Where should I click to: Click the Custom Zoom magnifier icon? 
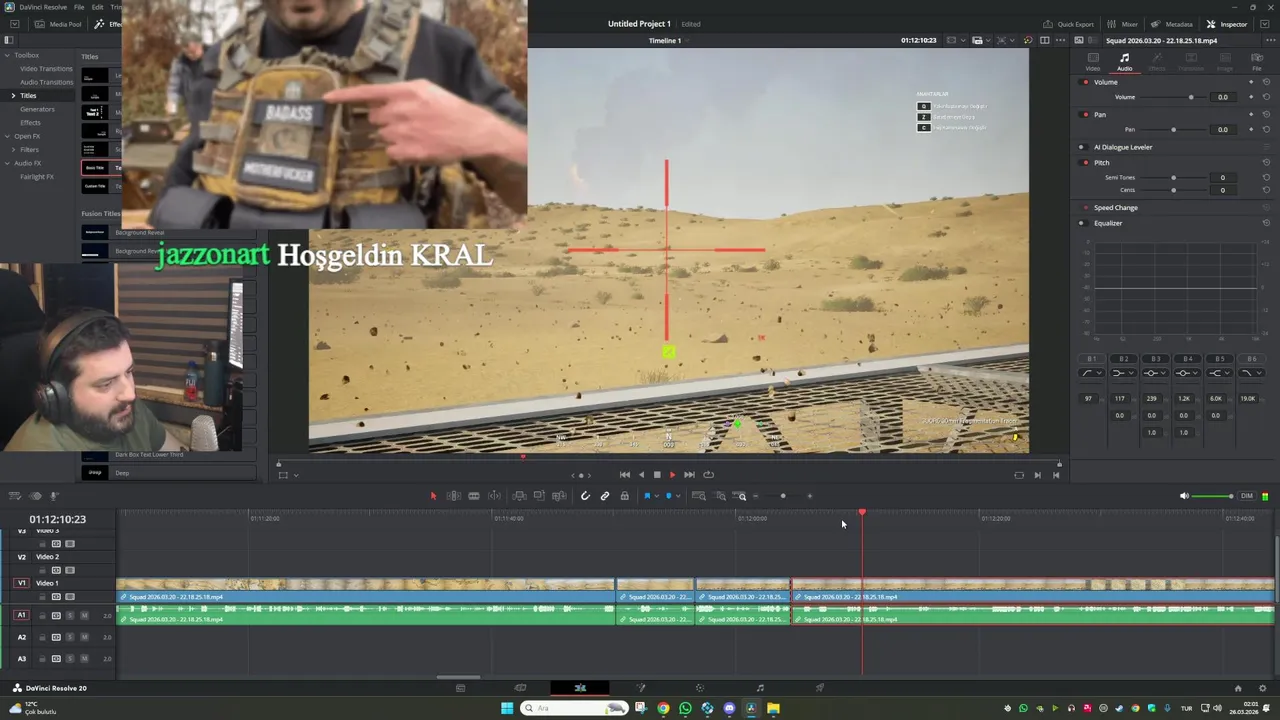pos(741,496)
